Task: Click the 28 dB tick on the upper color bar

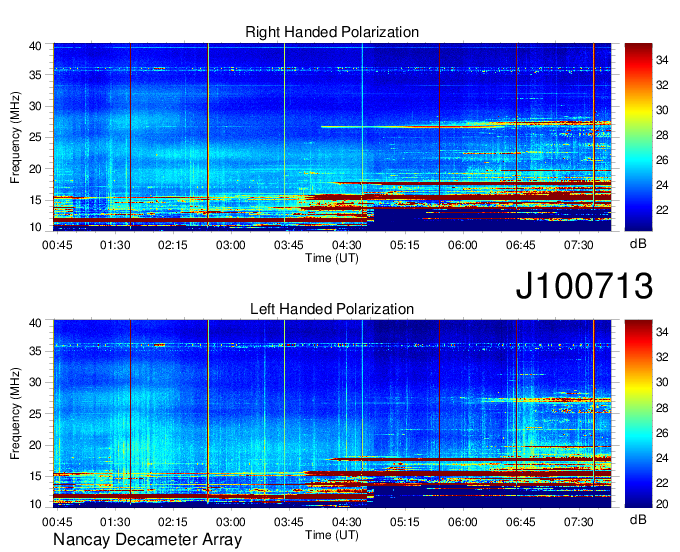Action: 662,135
